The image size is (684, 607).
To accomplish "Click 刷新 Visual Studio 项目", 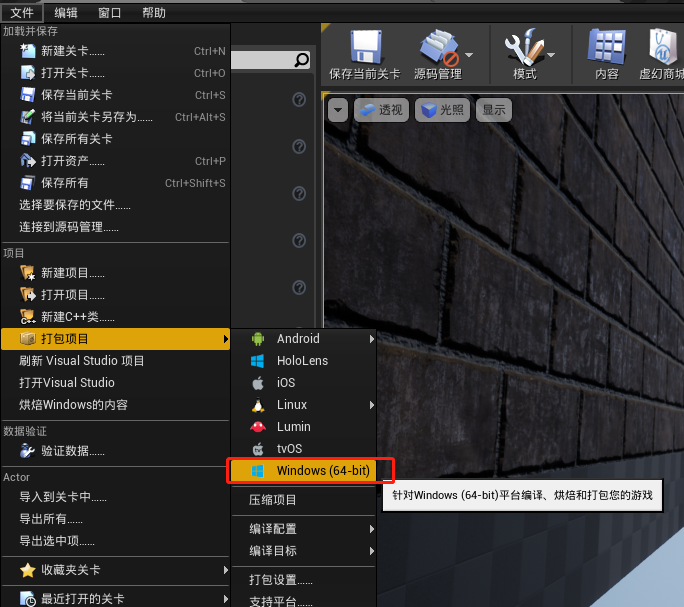I will coord(116,361).
